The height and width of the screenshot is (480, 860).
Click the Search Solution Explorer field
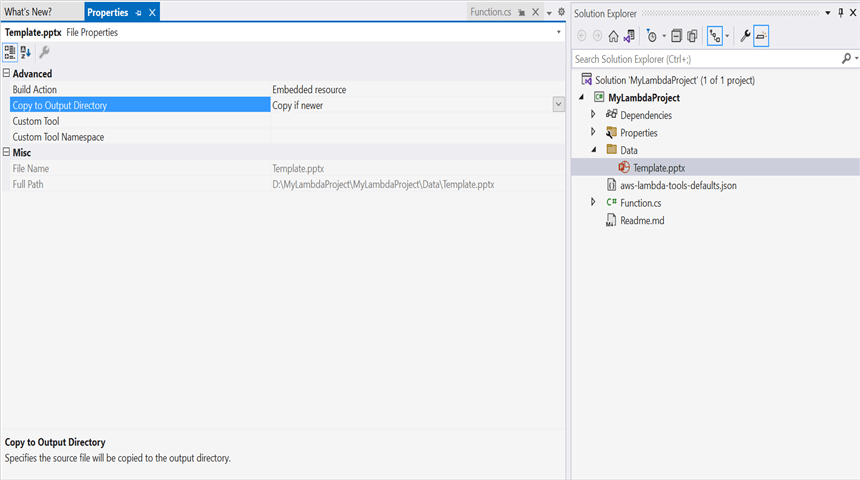point(700,59)
